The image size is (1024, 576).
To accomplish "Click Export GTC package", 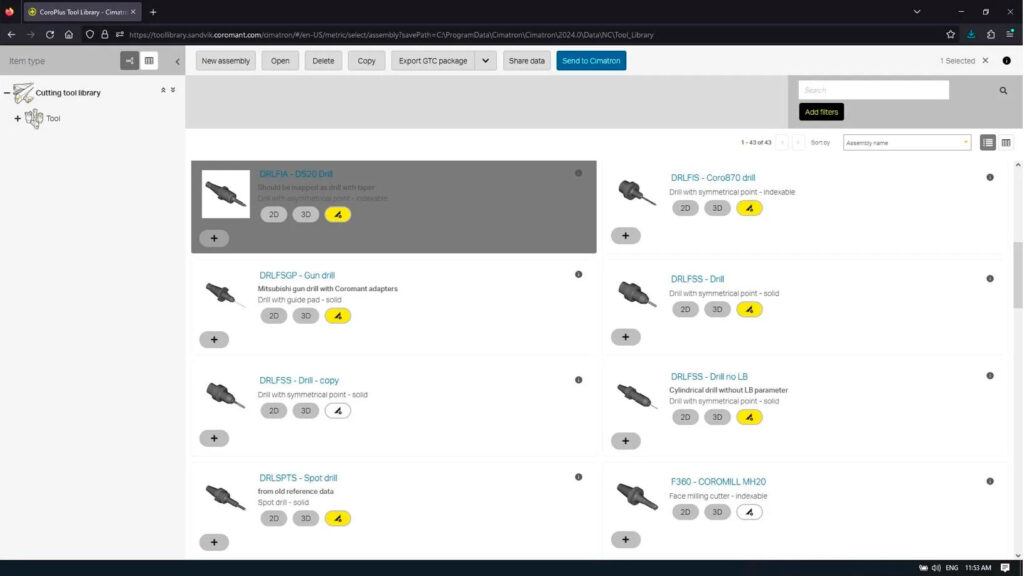I will [x=433, y=61].
